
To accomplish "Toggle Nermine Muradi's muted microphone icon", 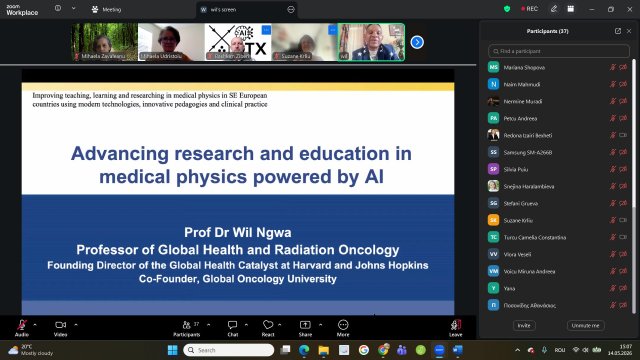I will point(613,101).
